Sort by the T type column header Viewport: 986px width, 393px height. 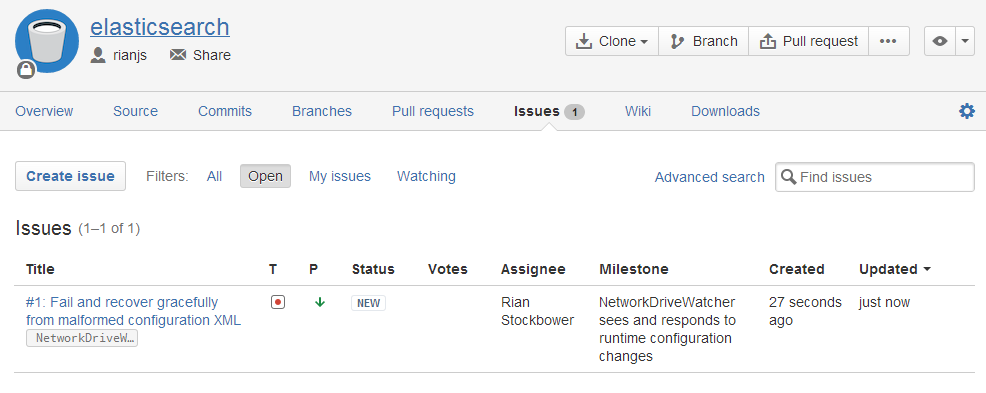pos(273,269)
